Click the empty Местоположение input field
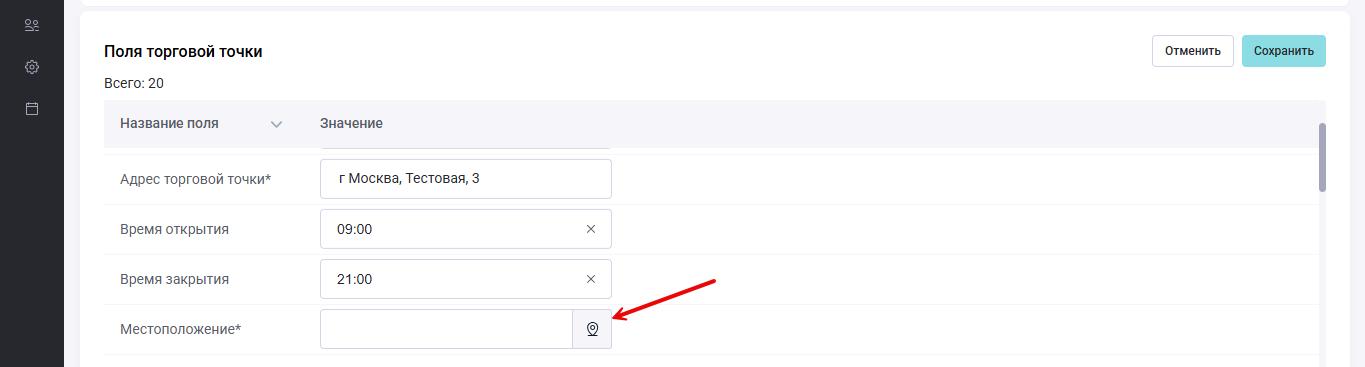The image size is (1365, 367). point(446,329)
